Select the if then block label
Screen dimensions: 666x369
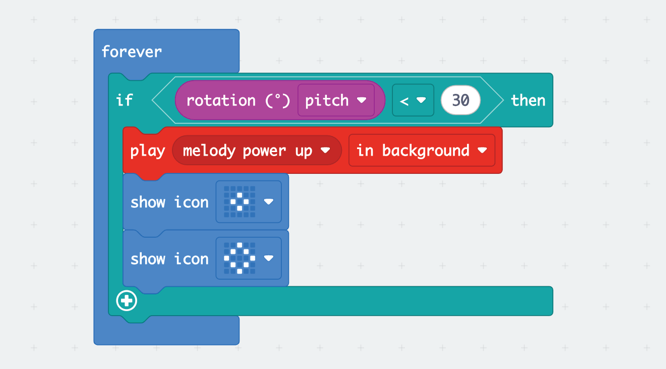(x=124, y=100)
